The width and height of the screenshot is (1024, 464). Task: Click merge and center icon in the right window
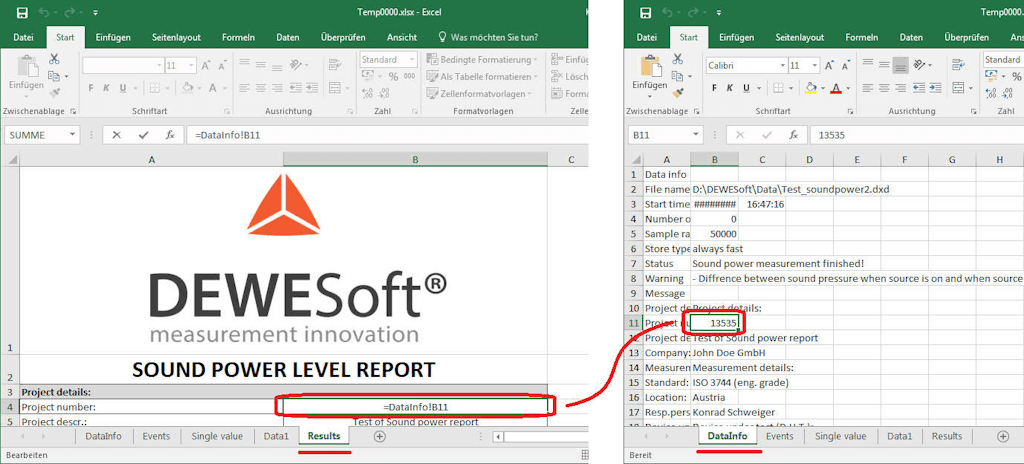[958, 88]
